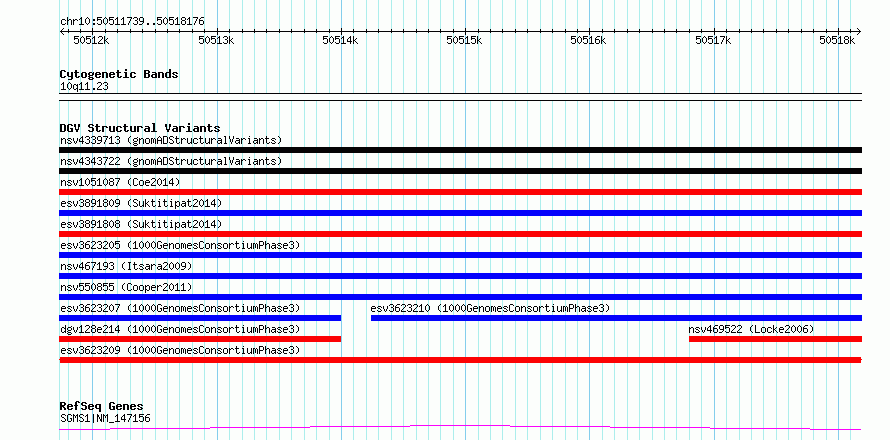Click the Cytogenetic Bands track heading
The image size is (890, 440).
coord(119,74)
